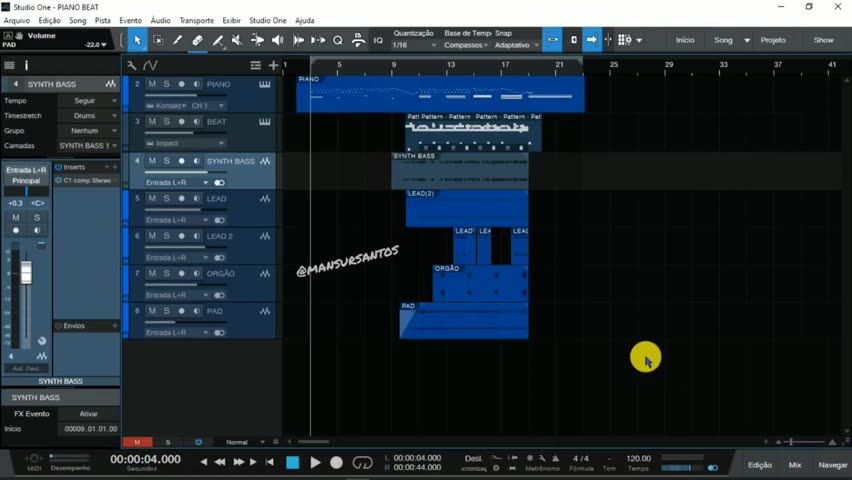
Task: Open Camadas SYNTH BASS 1 dropdown
Action: [x=88, y=146]
